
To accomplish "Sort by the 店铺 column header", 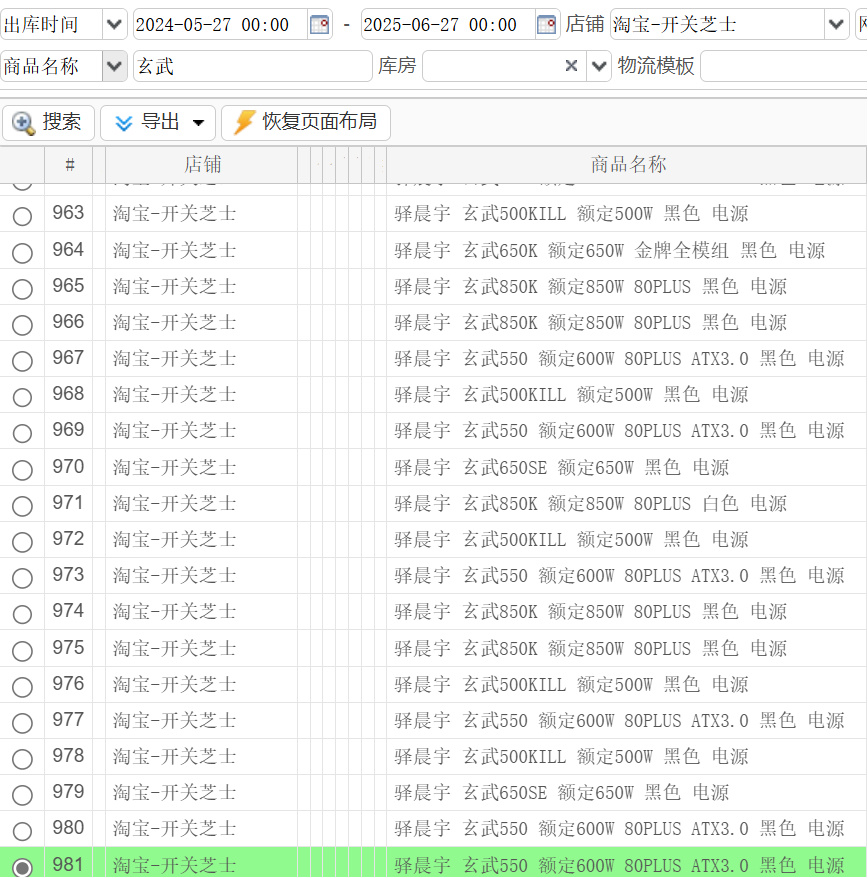I will 202,165.
